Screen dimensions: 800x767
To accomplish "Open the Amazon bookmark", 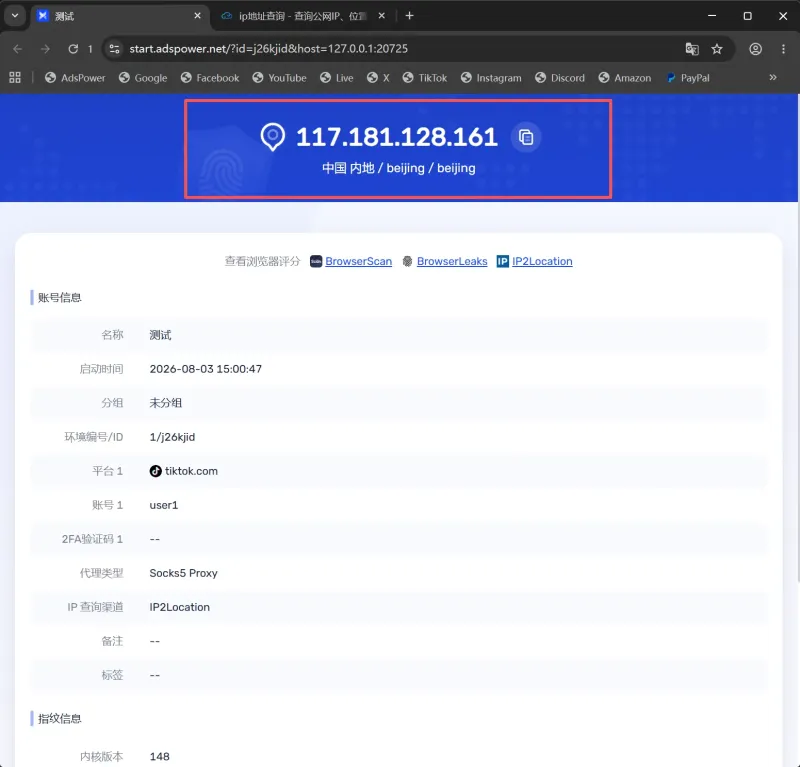I will tap(624, 78).
